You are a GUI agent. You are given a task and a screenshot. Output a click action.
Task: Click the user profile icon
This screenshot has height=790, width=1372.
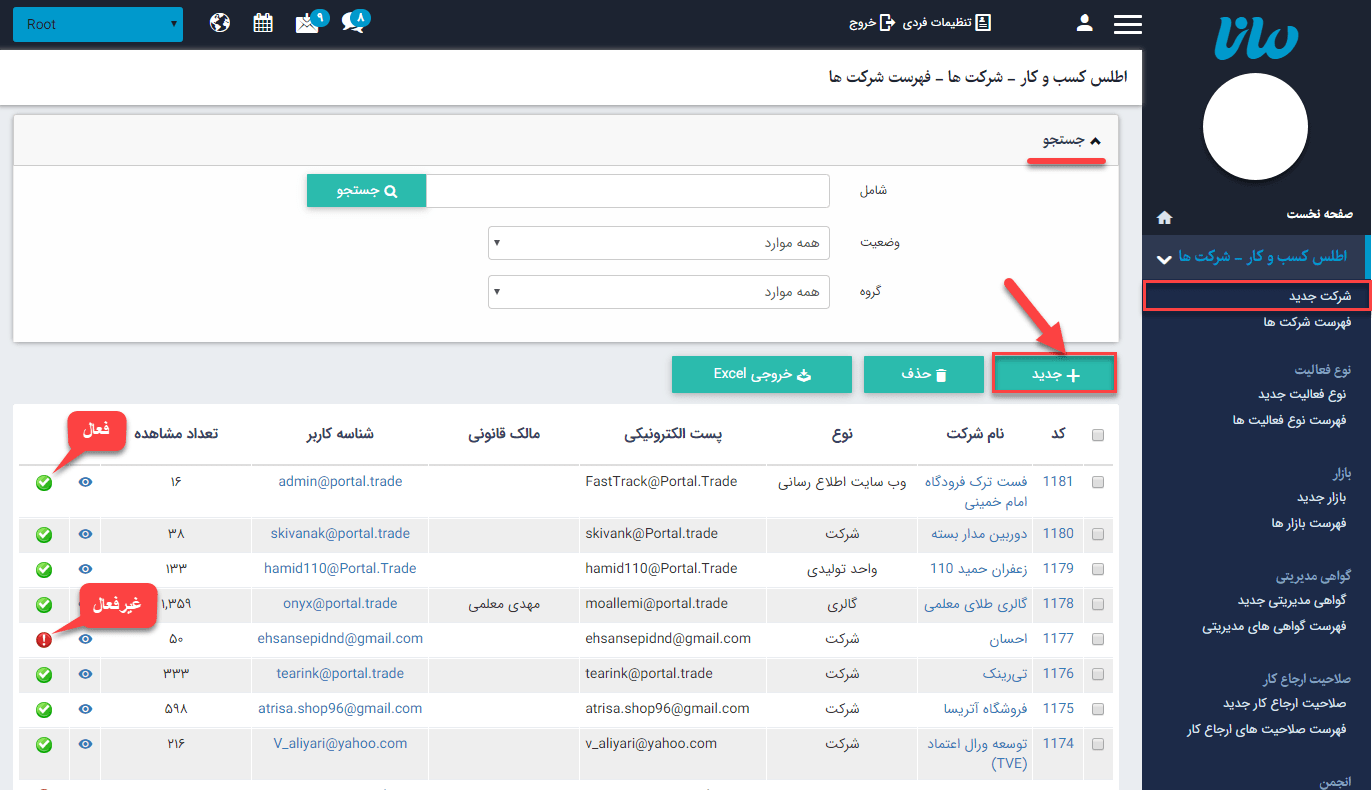[1084, 23]
